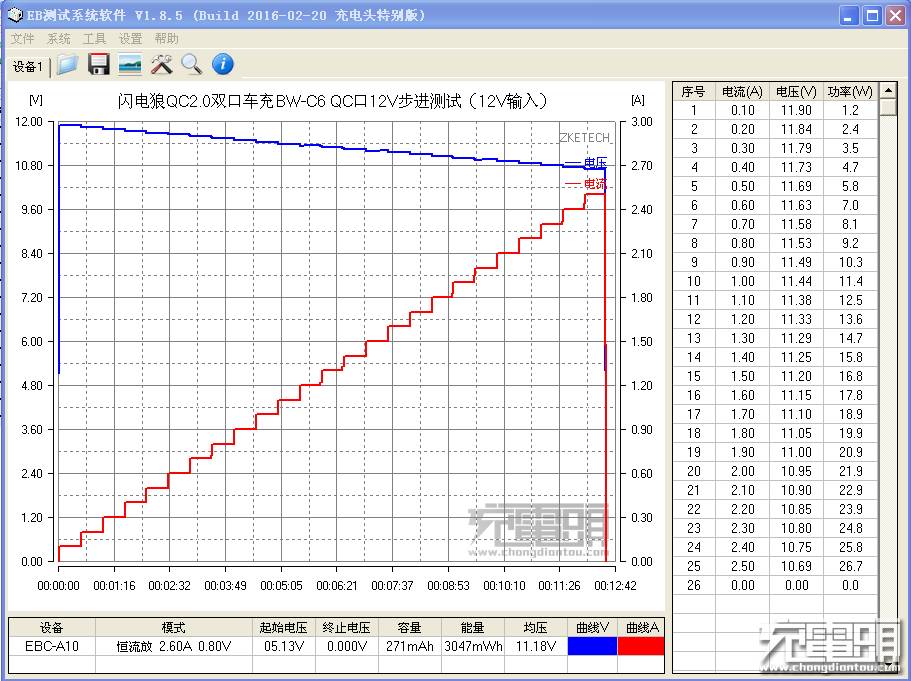
Task: Click the start voltage value 05.13V
Action: point(284,646)
